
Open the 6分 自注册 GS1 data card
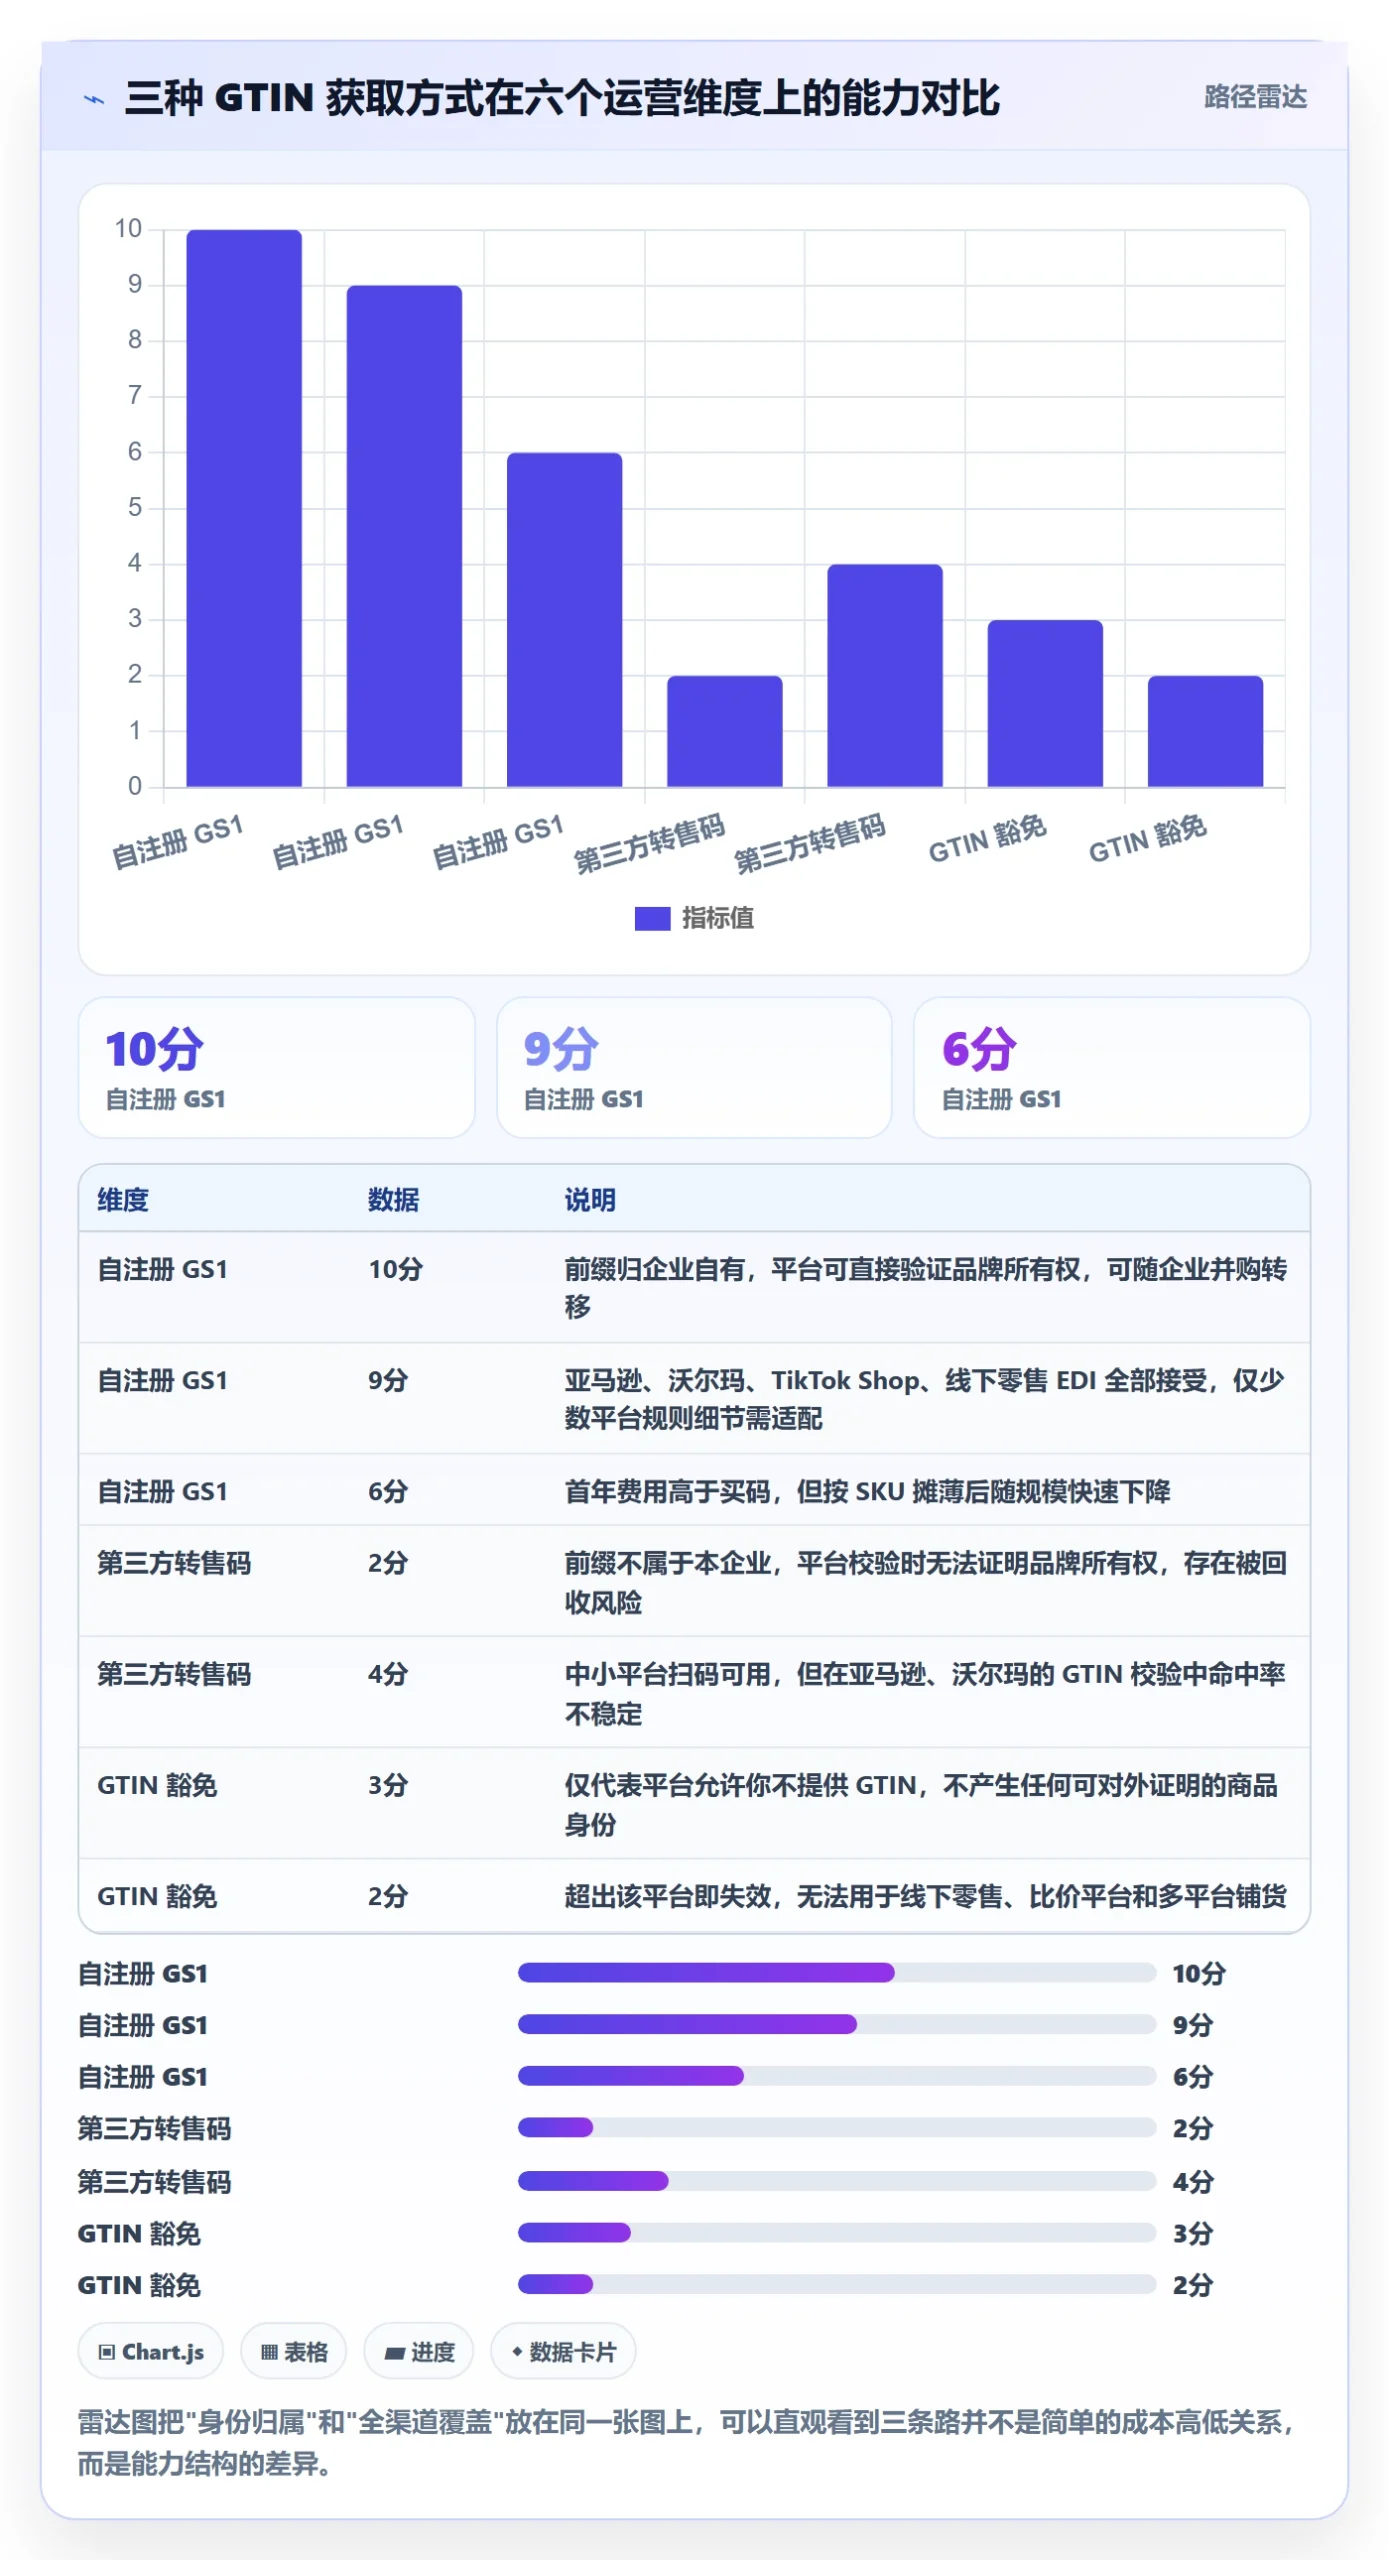1112,1068
